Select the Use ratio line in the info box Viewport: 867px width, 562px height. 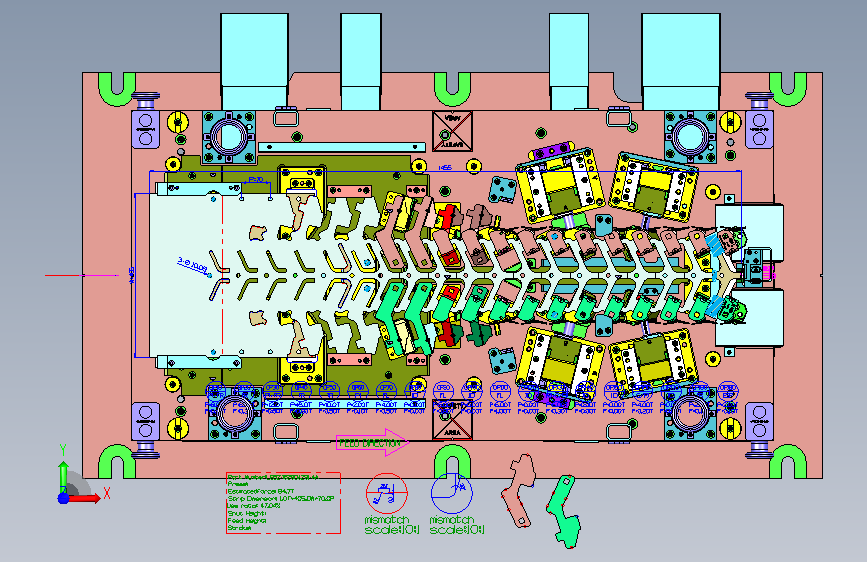pos(254,506)
